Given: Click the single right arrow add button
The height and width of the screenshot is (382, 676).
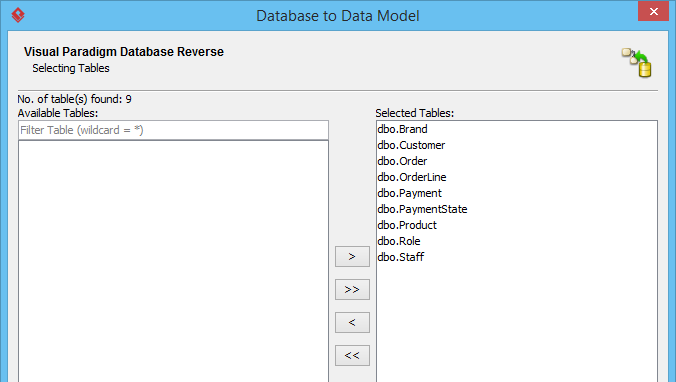Looking at the screenshot, I should click(x=352, y=257).
